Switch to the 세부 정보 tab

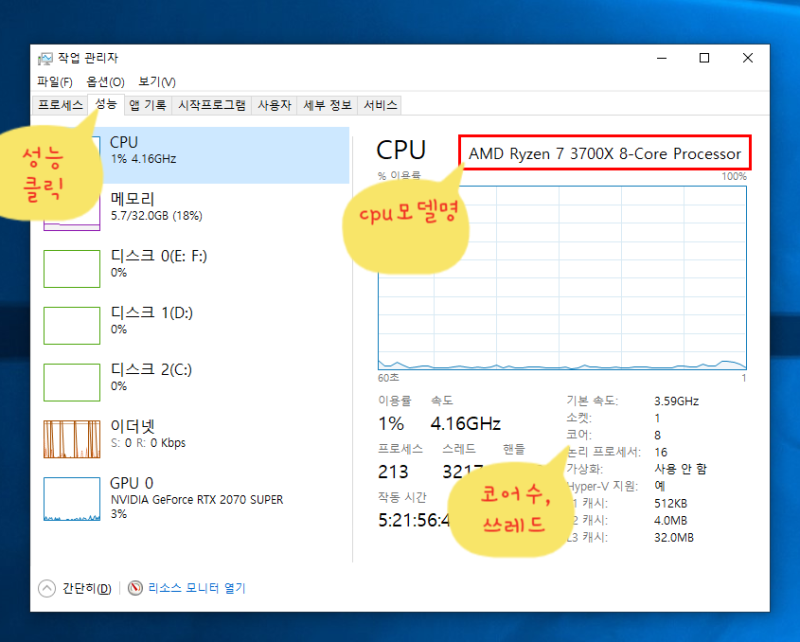(x=328, y=105)
